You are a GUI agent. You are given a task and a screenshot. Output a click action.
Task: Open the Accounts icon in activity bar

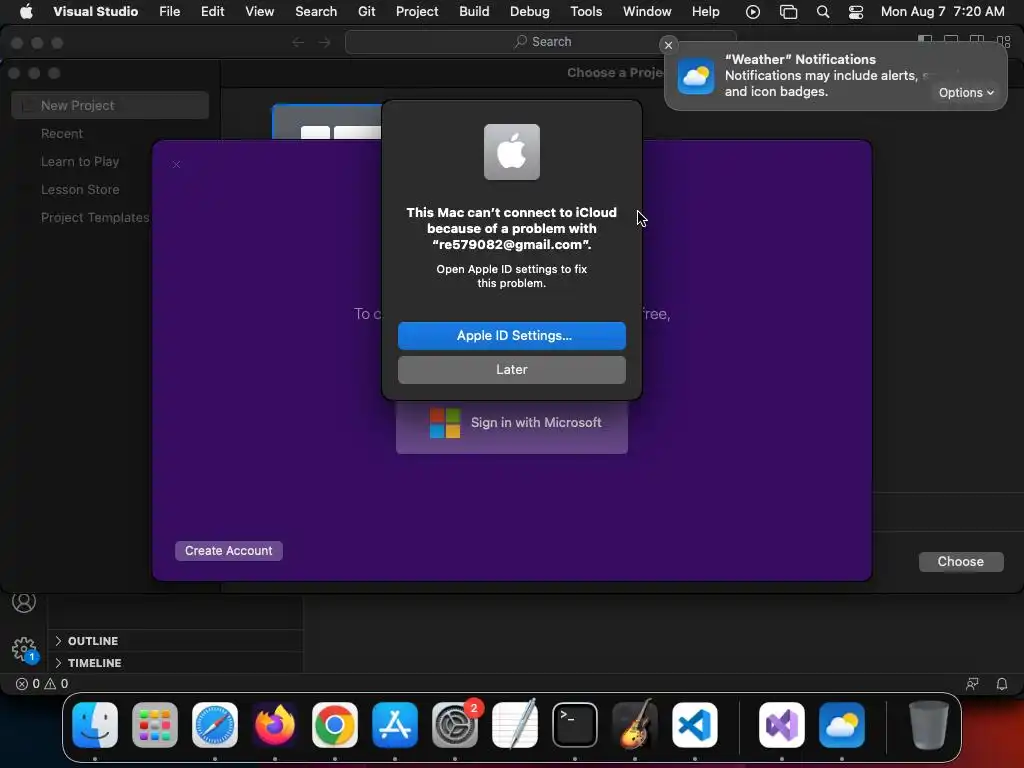point(24,601)
